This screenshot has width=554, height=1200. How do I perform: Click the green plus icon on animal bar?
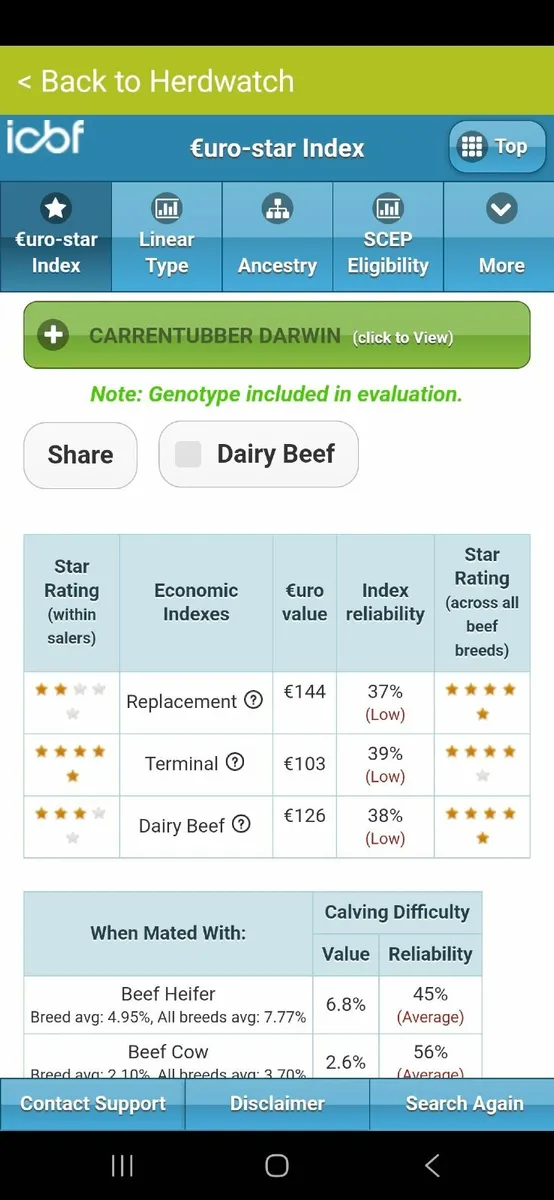tap(53, 336)
